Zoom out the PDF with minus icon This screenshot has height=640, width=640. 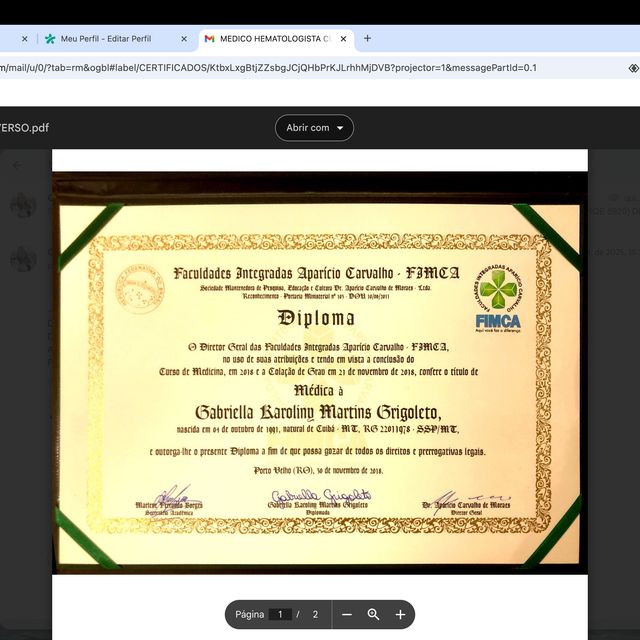(x=347, y=614)
